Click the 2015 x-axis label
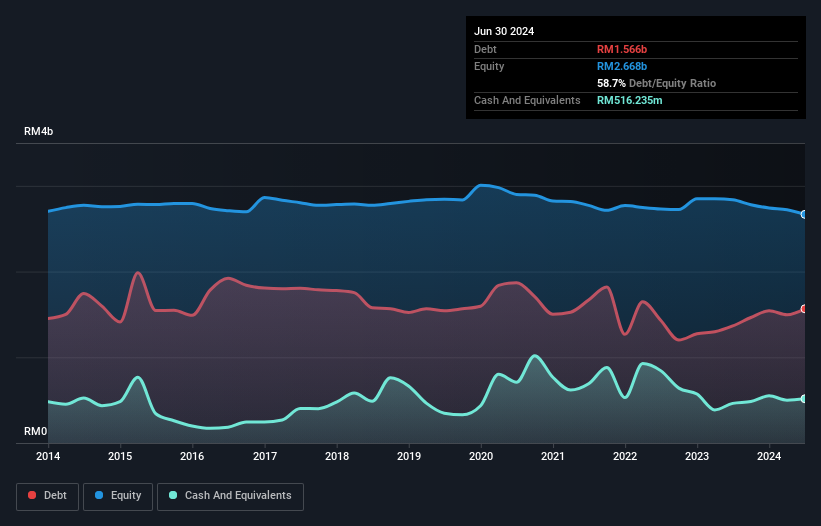Image resolution: width=821 pixels, height=526 pixels. [120, 456]
